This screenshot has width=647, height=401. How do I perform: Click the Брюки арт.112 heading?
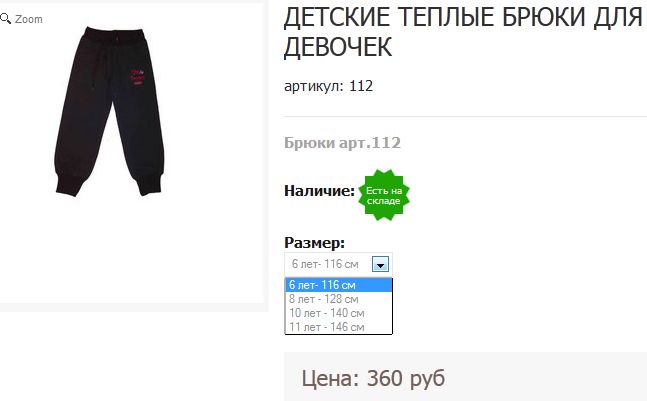[x=342, y=143]
